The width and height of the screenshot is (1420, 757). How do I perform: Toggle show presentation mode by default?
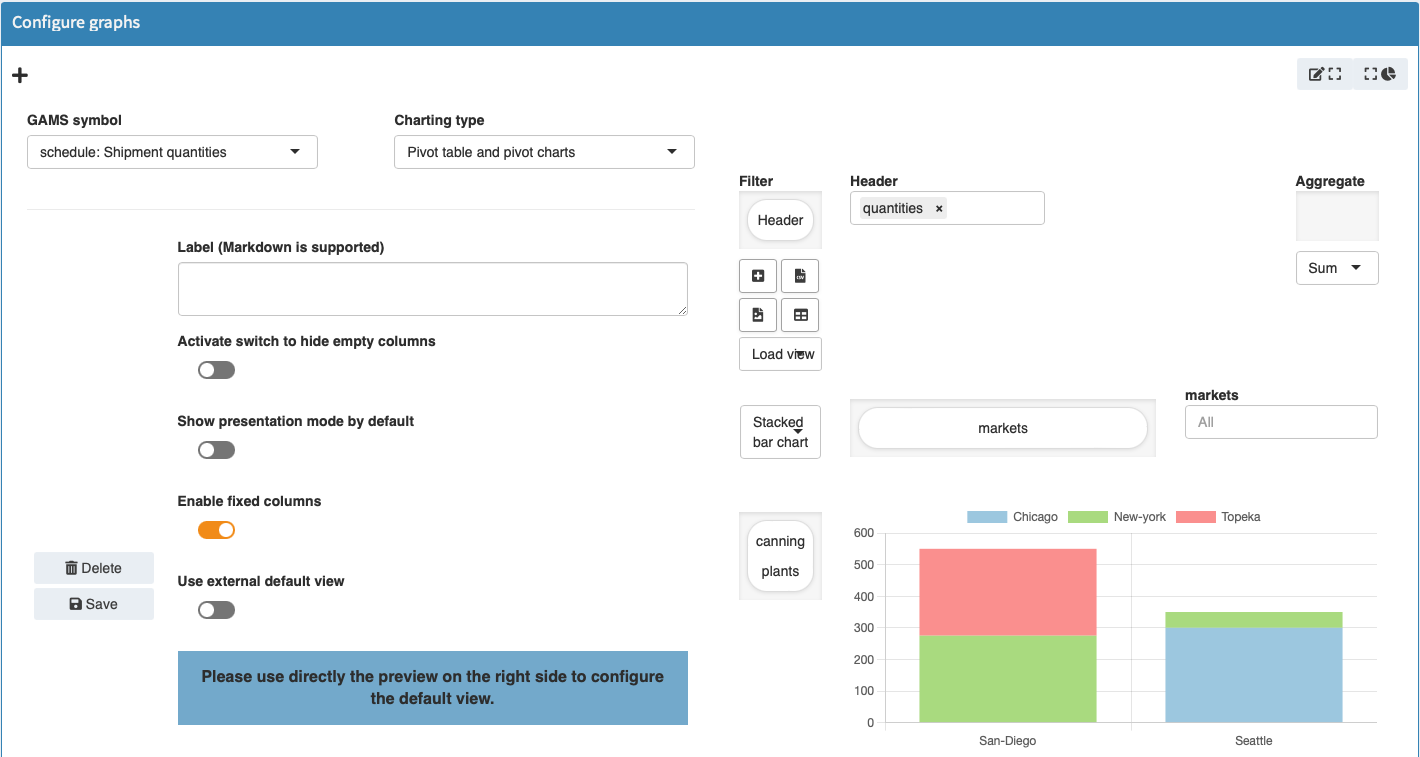coord(216,450)
